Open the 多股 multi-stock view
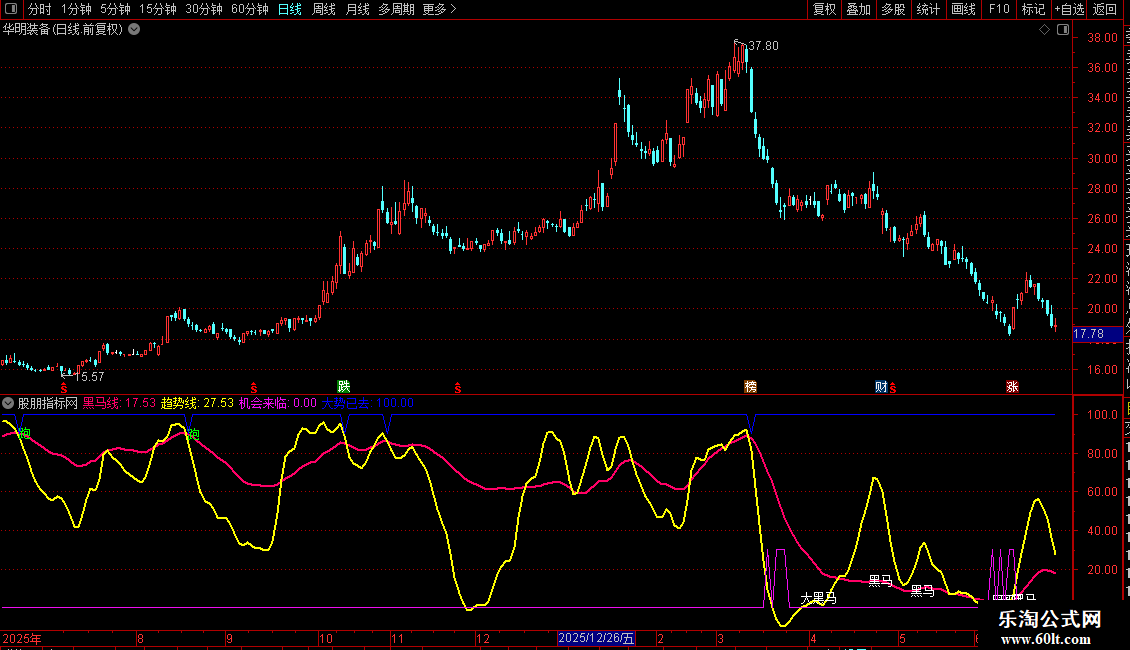Viewport: 1130px width, 650px height. pos(893,9)
